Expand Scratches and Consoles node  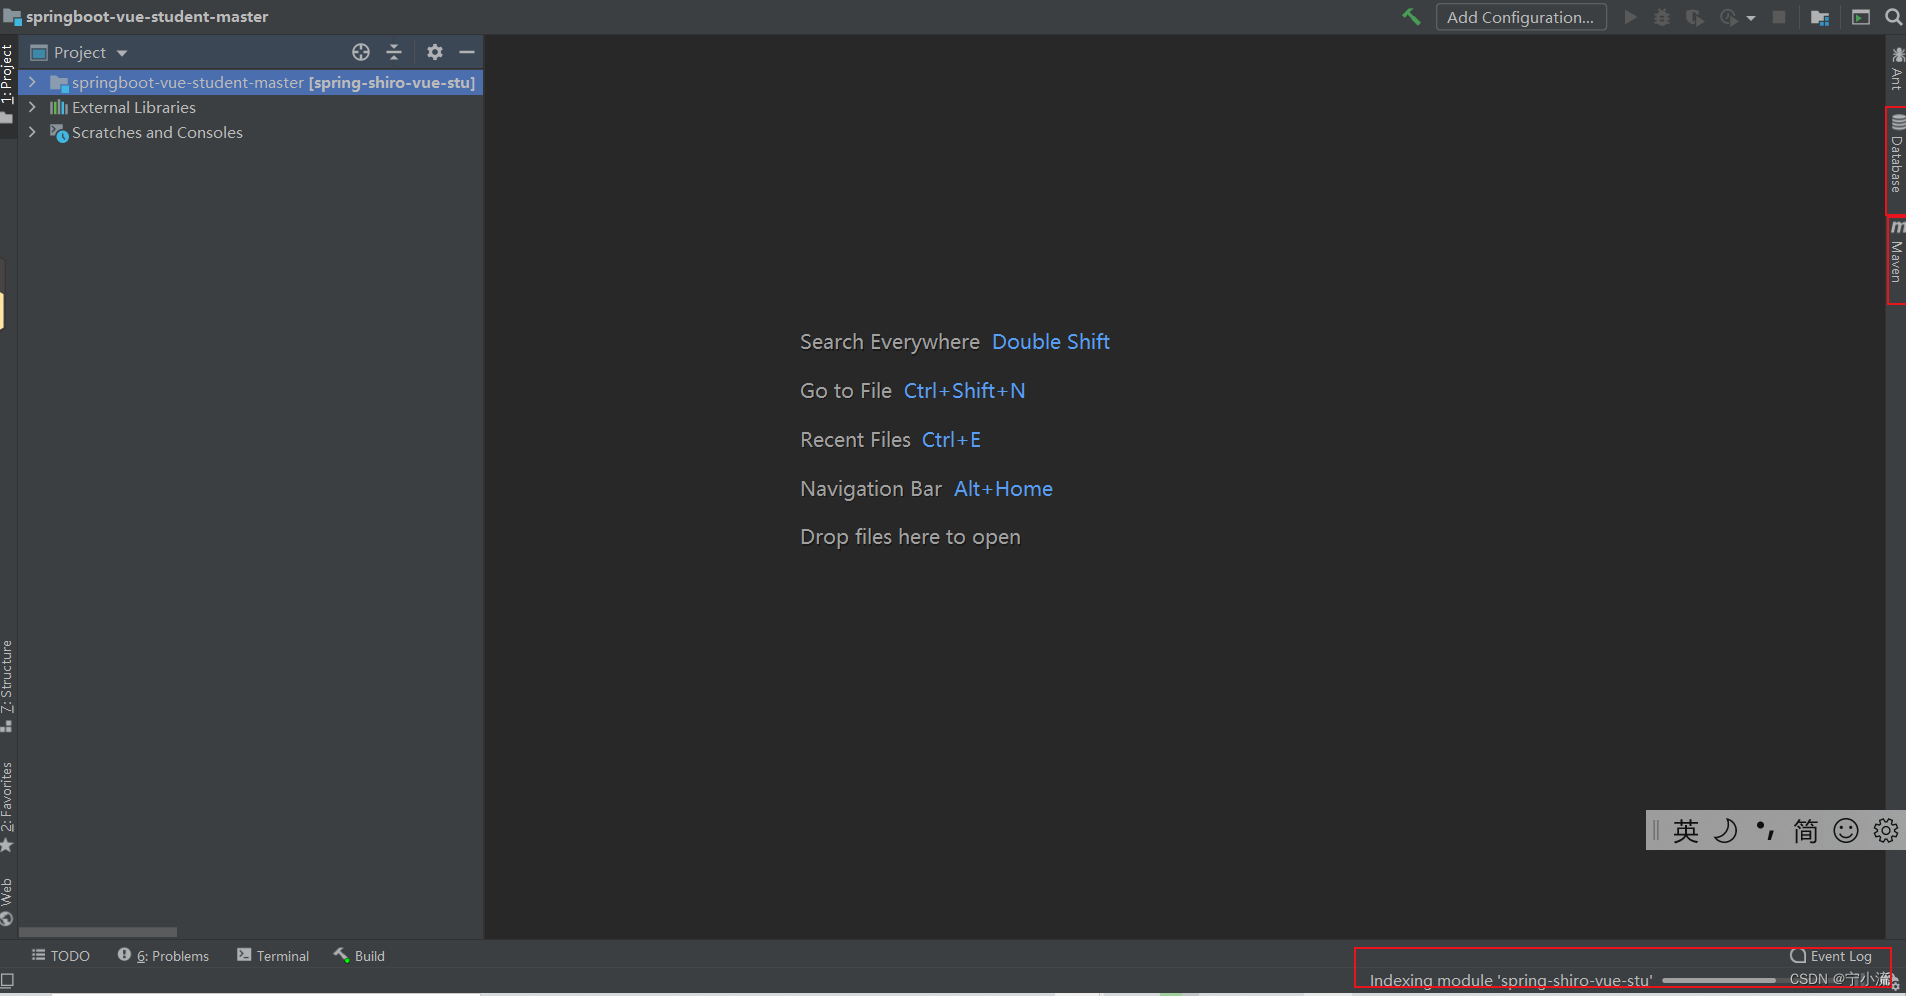tap(32, 132)
